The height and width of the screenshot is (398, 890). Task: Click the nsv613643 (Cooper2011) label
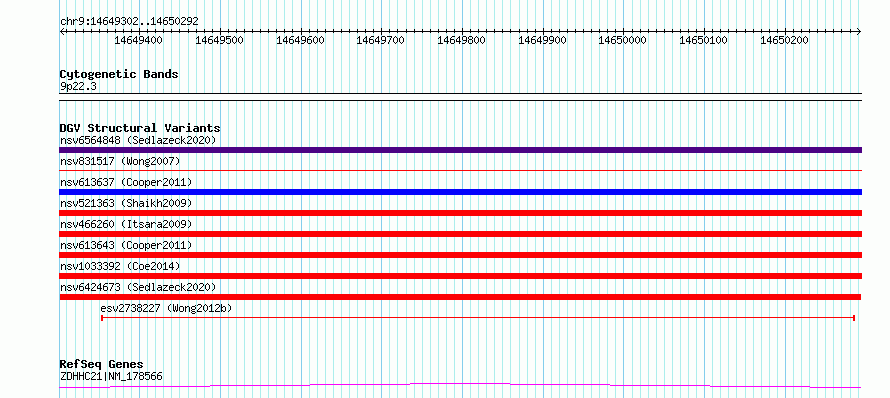(x=126, y=245)
